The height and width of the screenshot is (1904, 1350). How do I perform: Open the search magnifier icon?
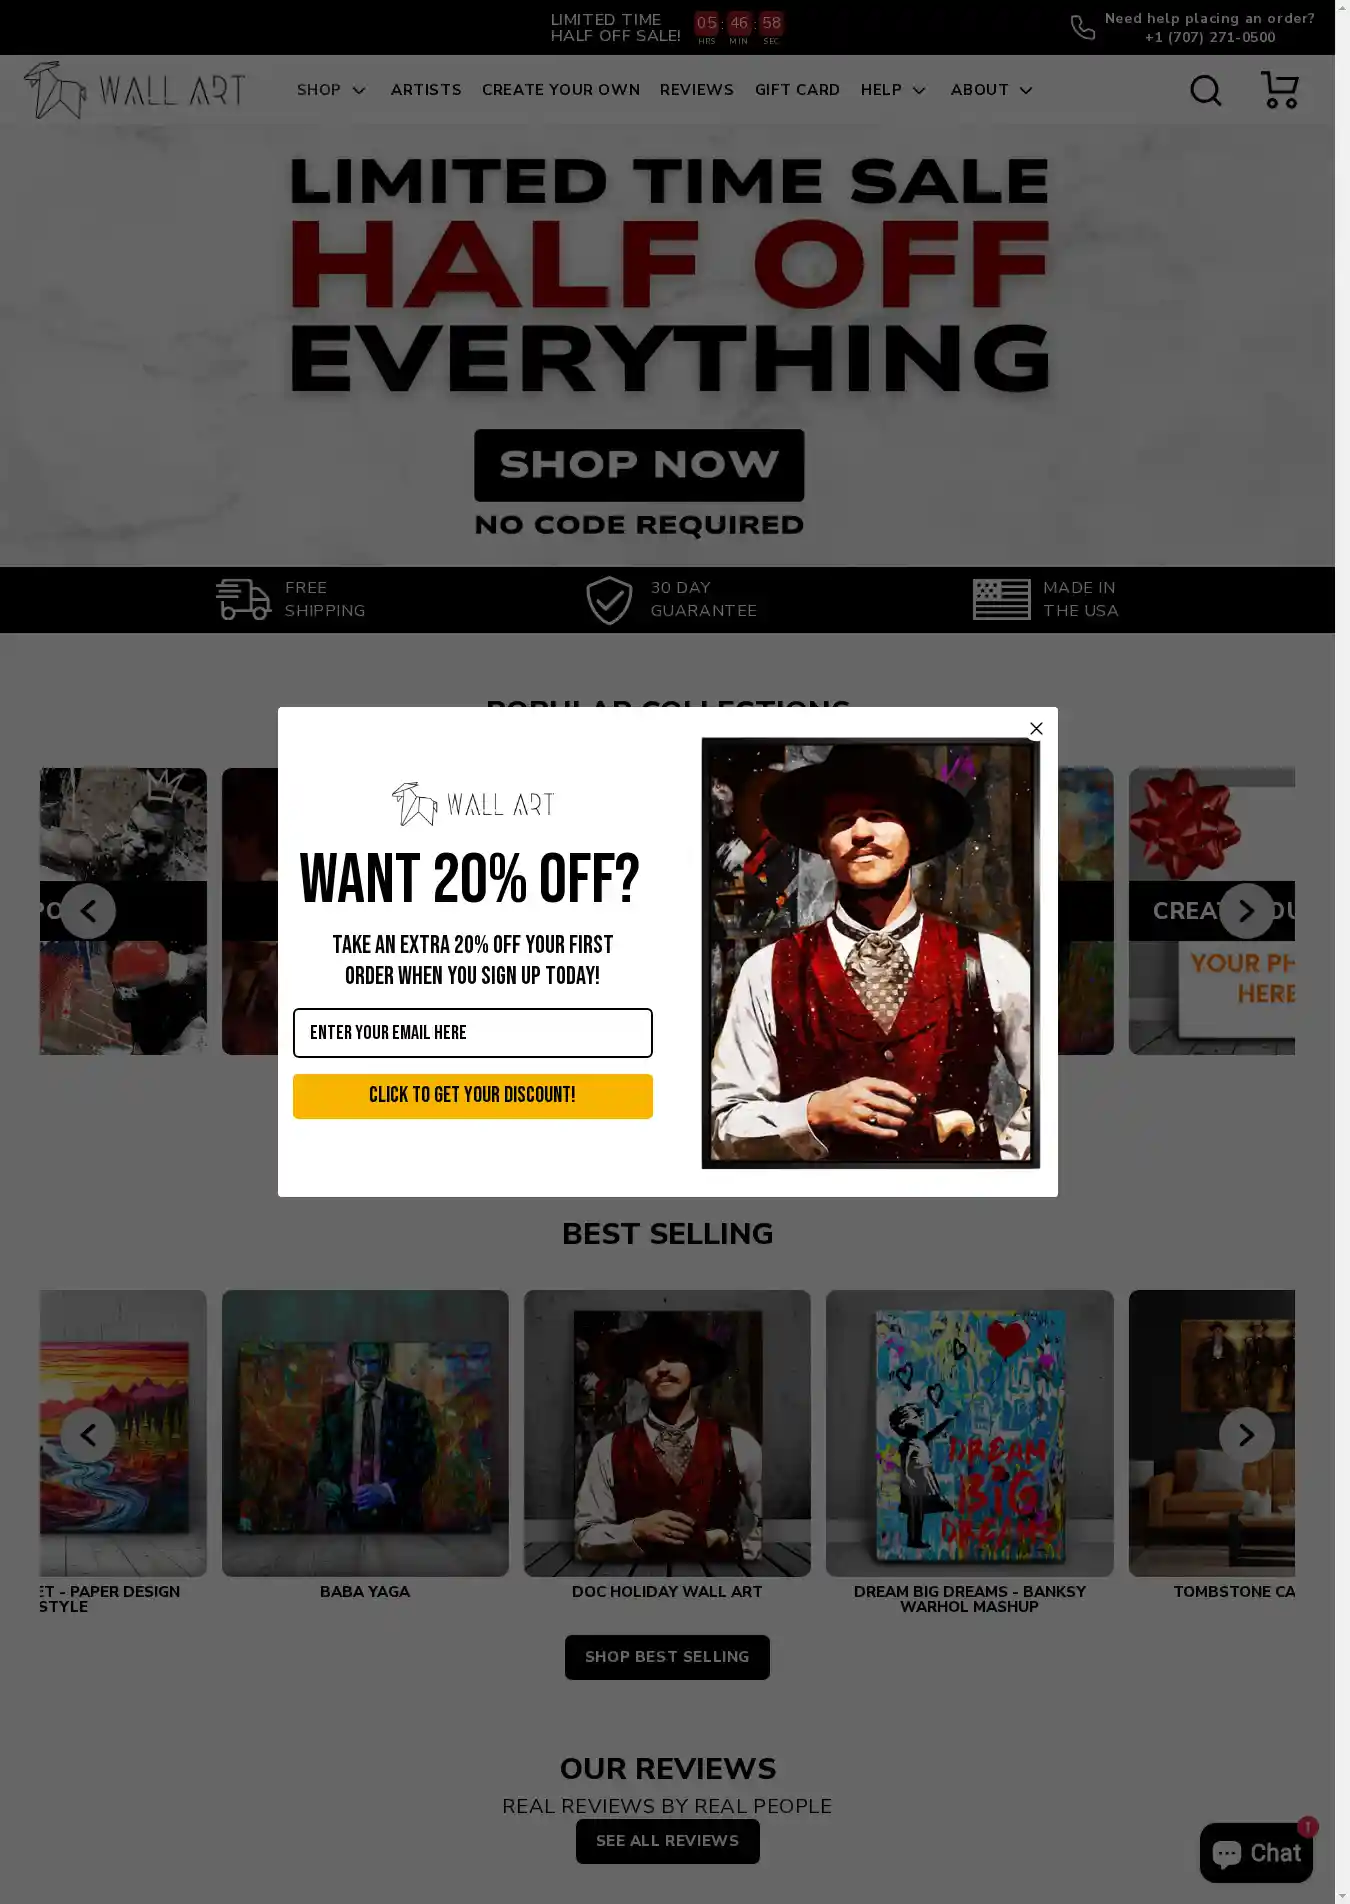[x=1206, y=90]
